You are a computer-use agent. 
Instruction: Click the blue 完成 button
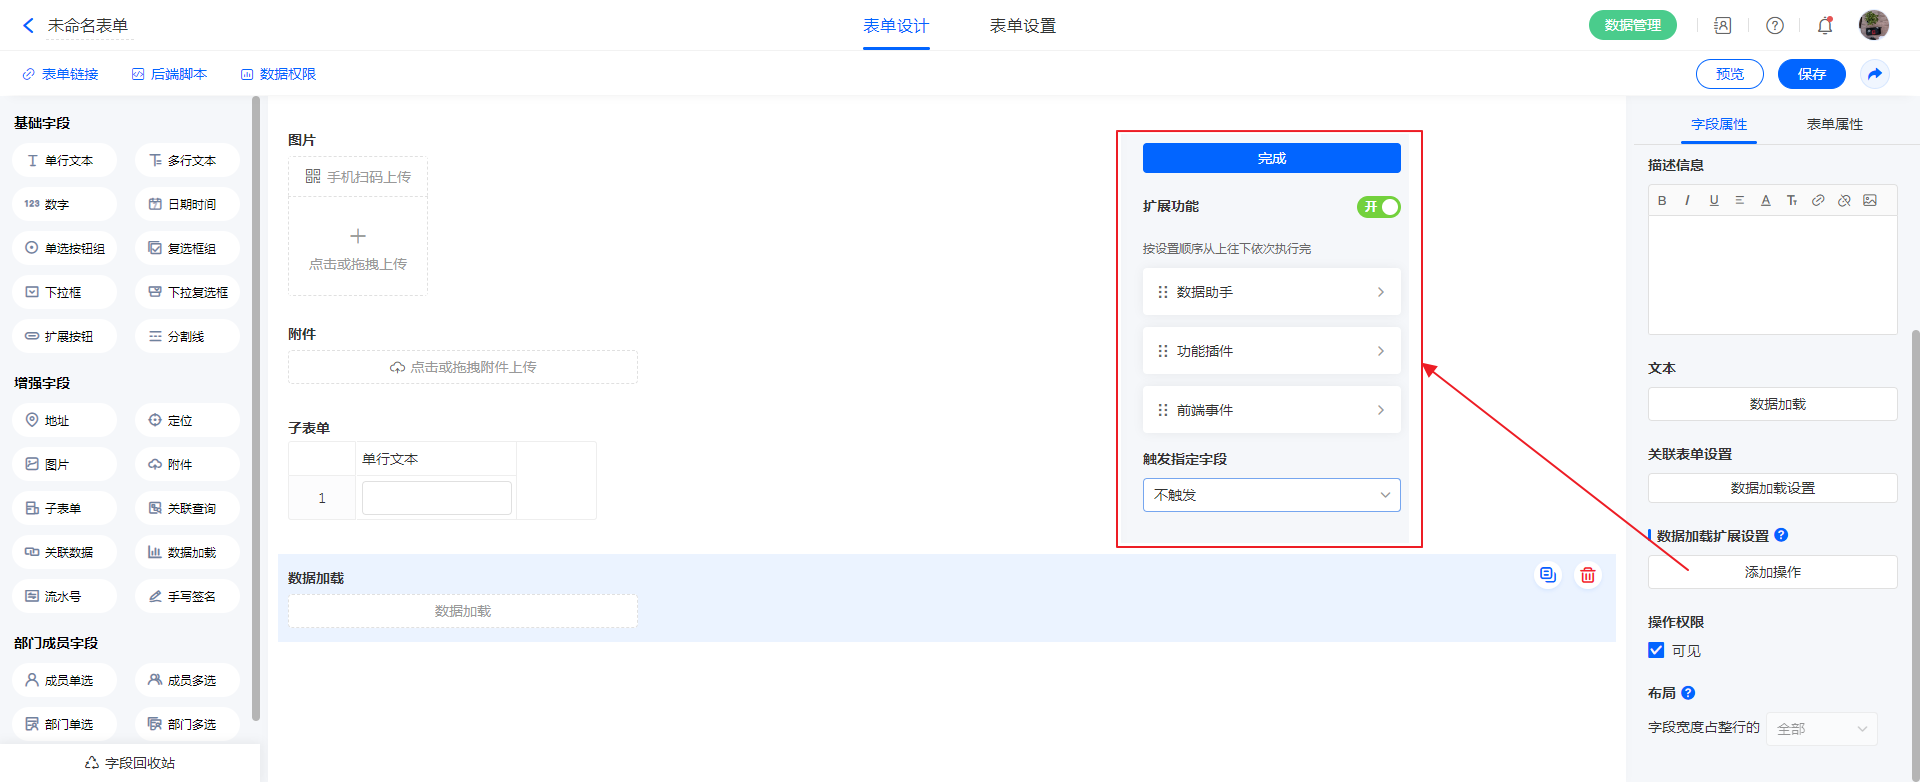tap(1271, 158)
